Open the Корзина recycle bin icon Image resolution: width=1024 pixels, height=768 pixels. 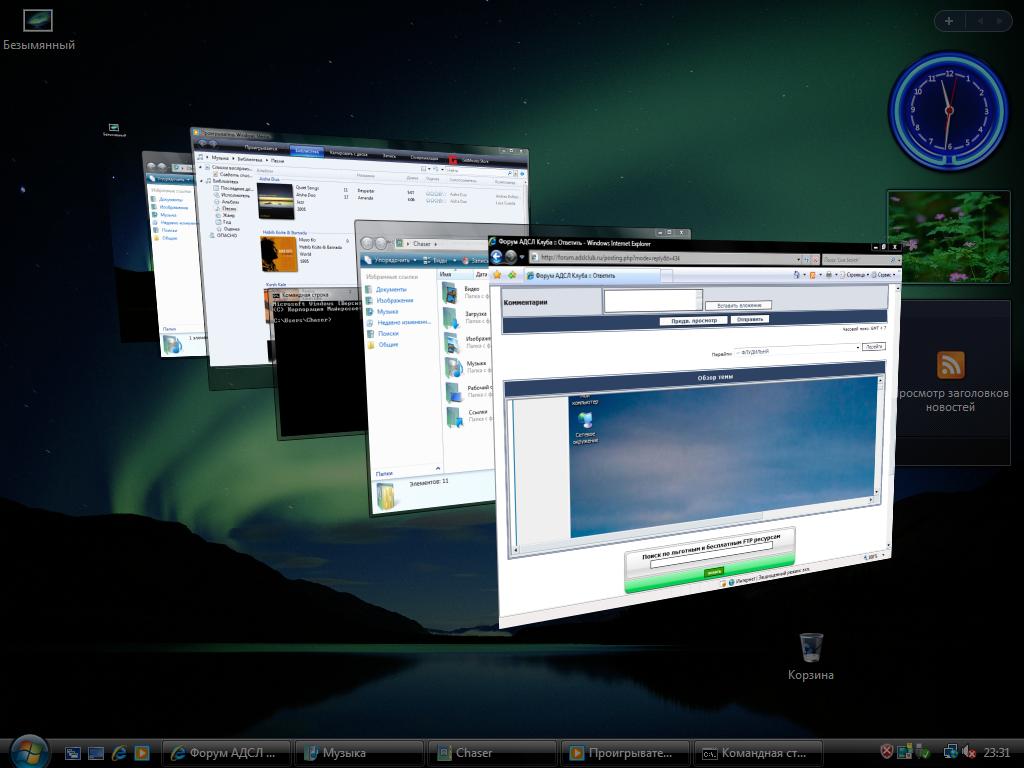point(811,648)
